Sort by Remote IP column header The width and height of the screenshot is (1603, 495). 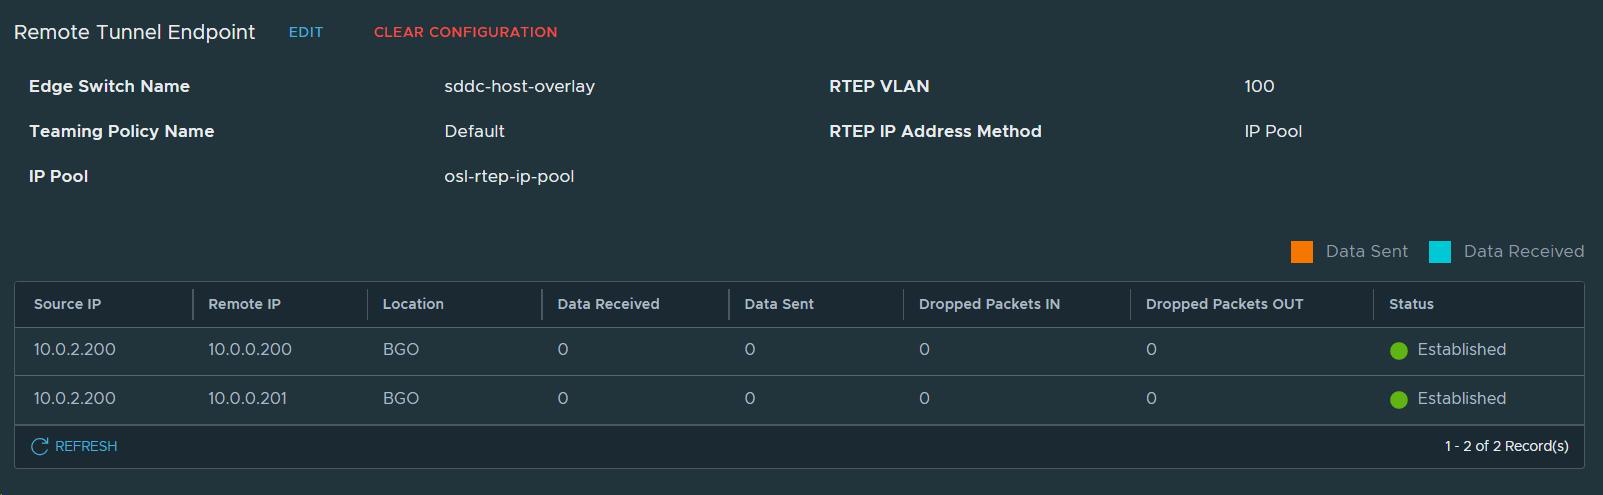244,304
